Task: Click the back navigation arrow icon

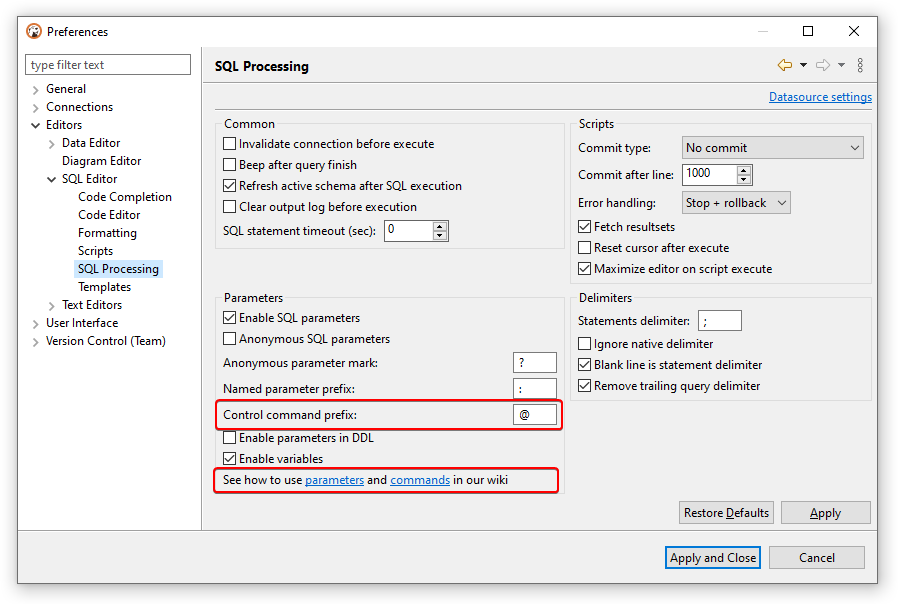Action: tap(785, 64)
